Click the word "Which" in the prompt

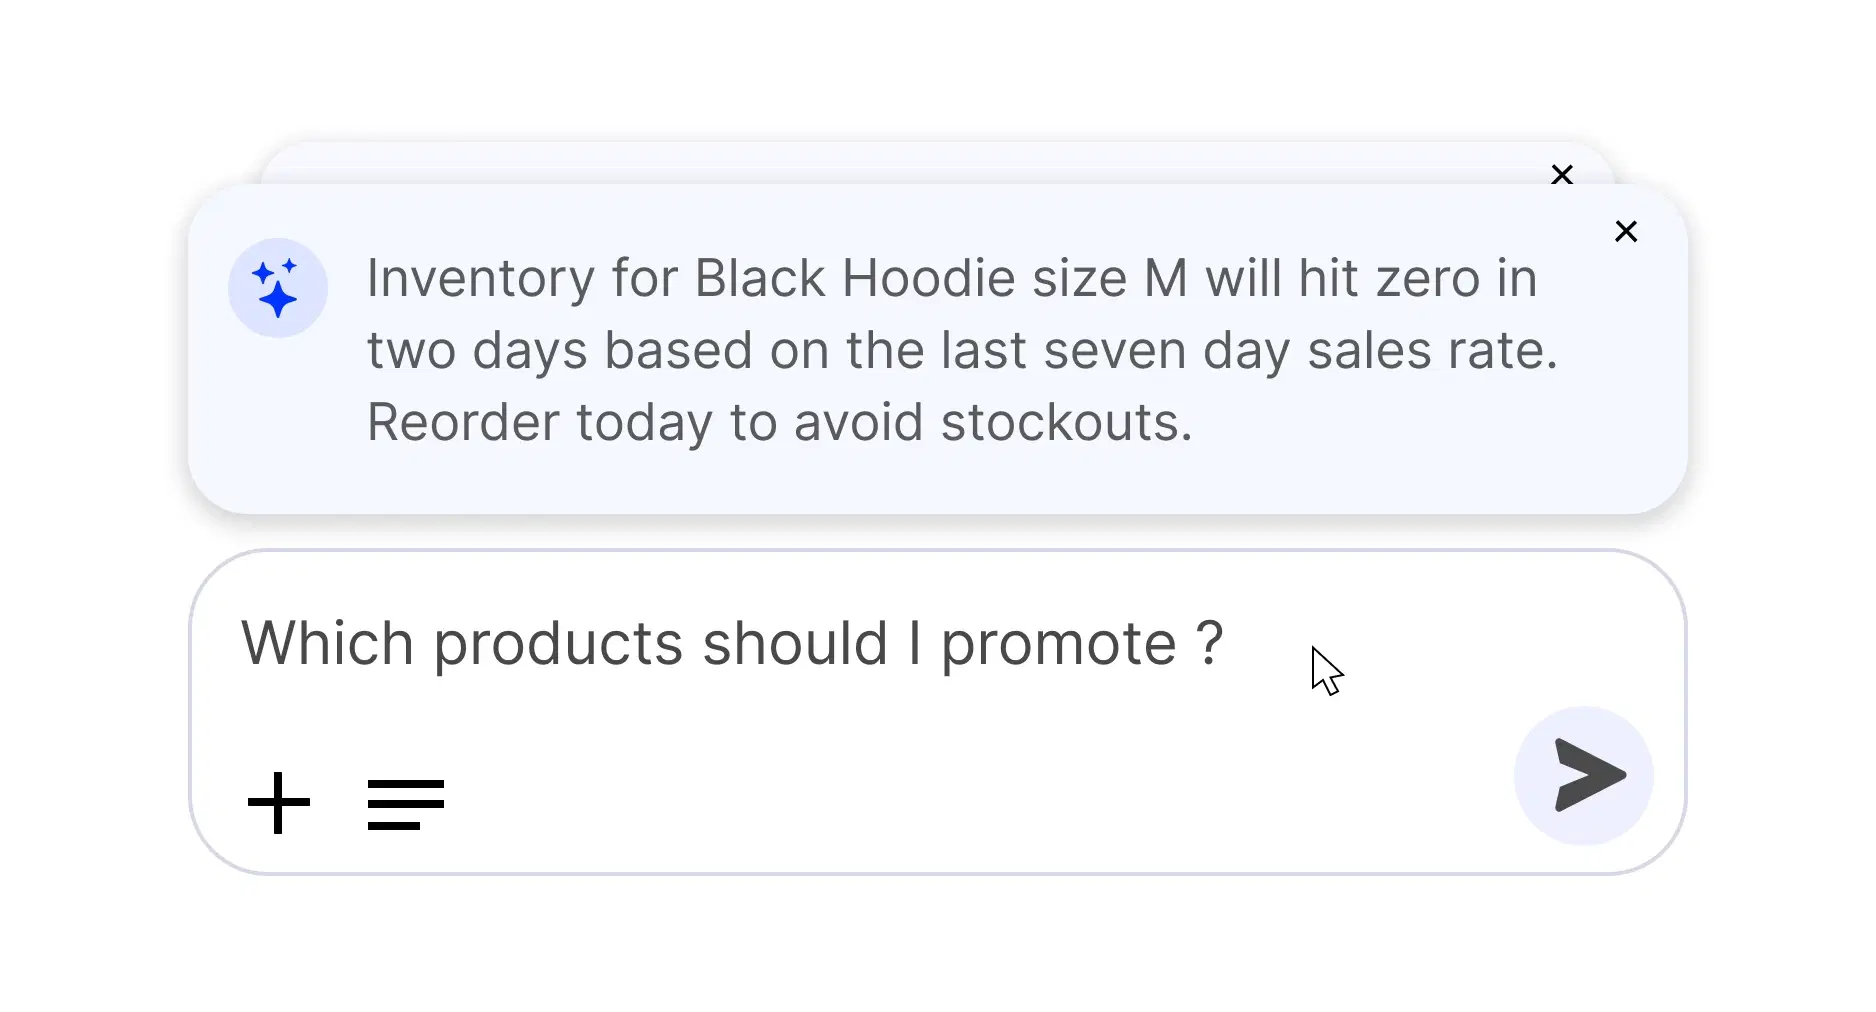pyautogui.click(x=327, y=643)
